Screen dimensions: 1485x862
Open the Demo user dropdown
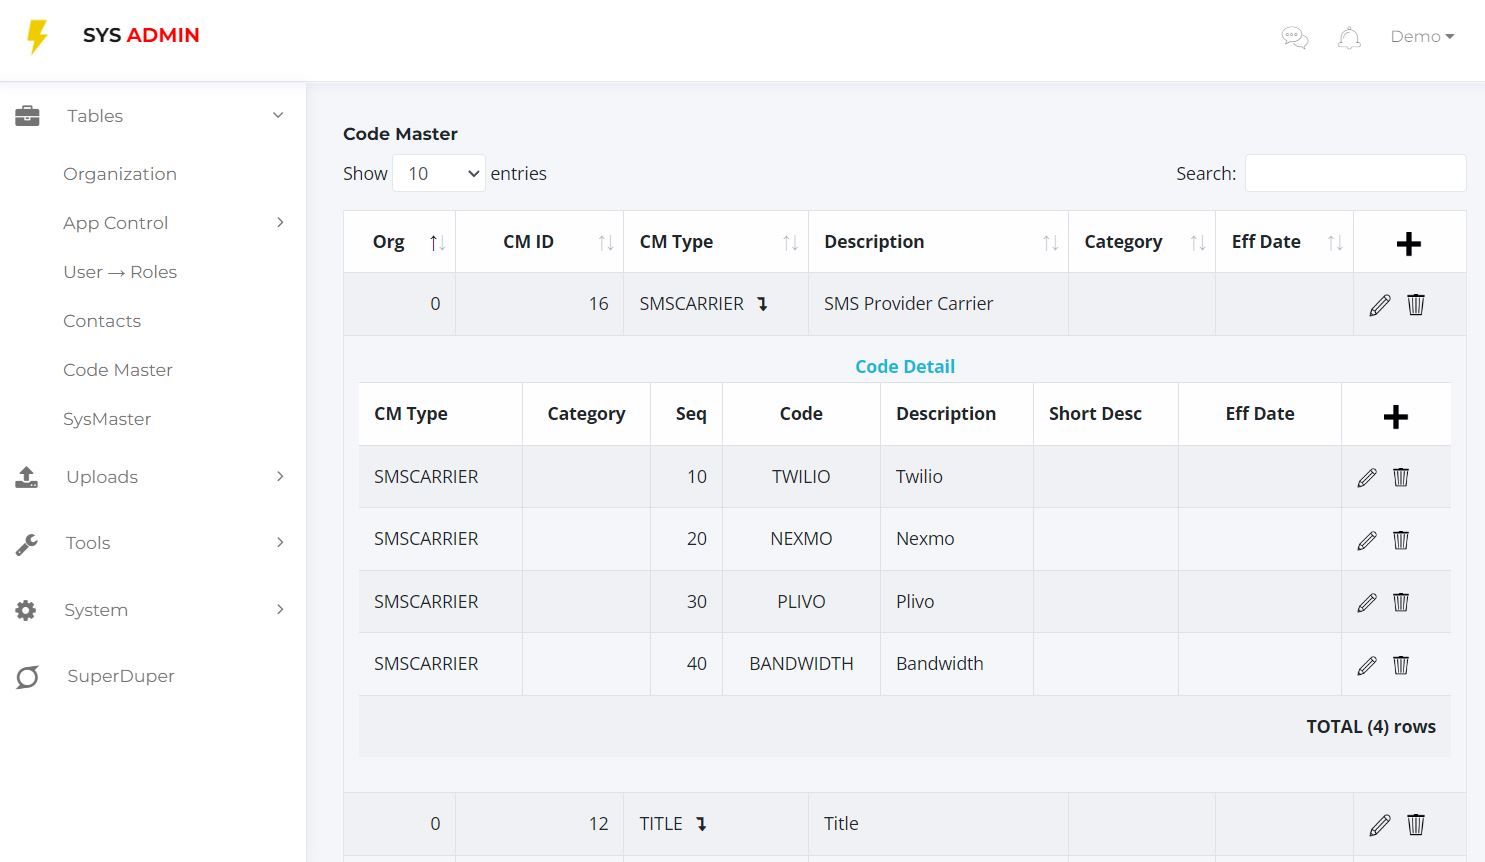pyautogui.click(x=1421, y=37)
